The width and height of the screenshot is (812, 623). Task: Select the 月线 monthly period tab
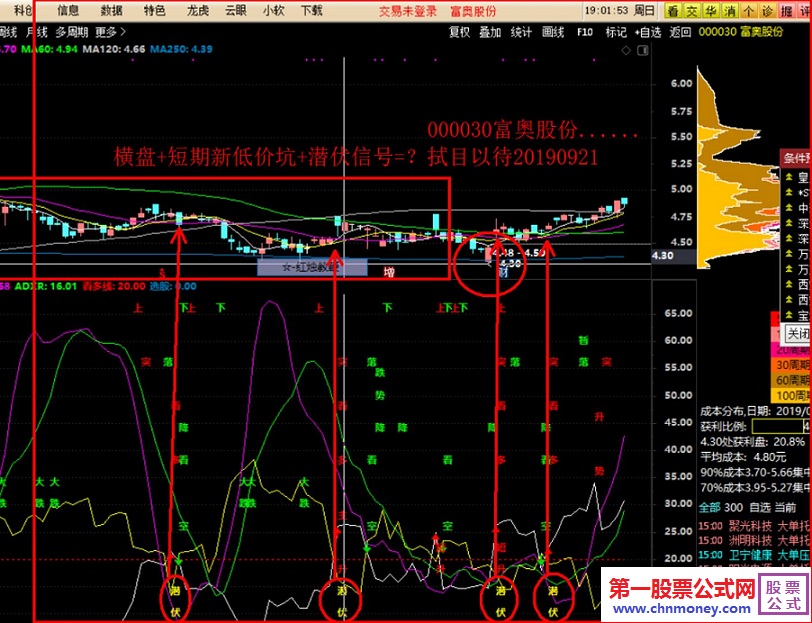click(37, 33)
